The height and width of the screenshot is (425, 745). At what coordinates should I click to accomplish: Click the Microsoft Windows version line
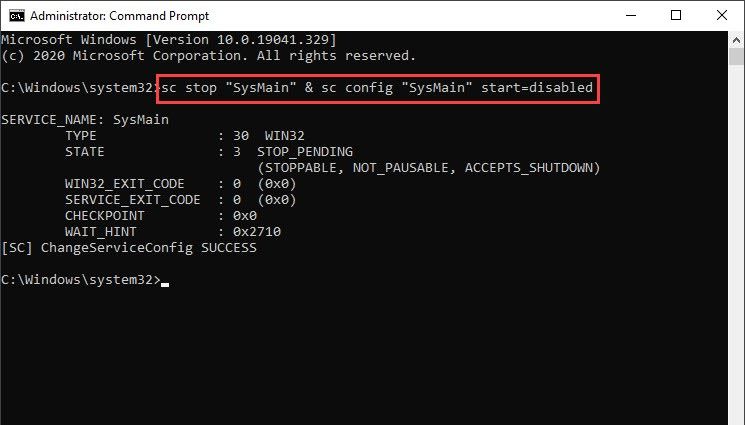[168, 39]
